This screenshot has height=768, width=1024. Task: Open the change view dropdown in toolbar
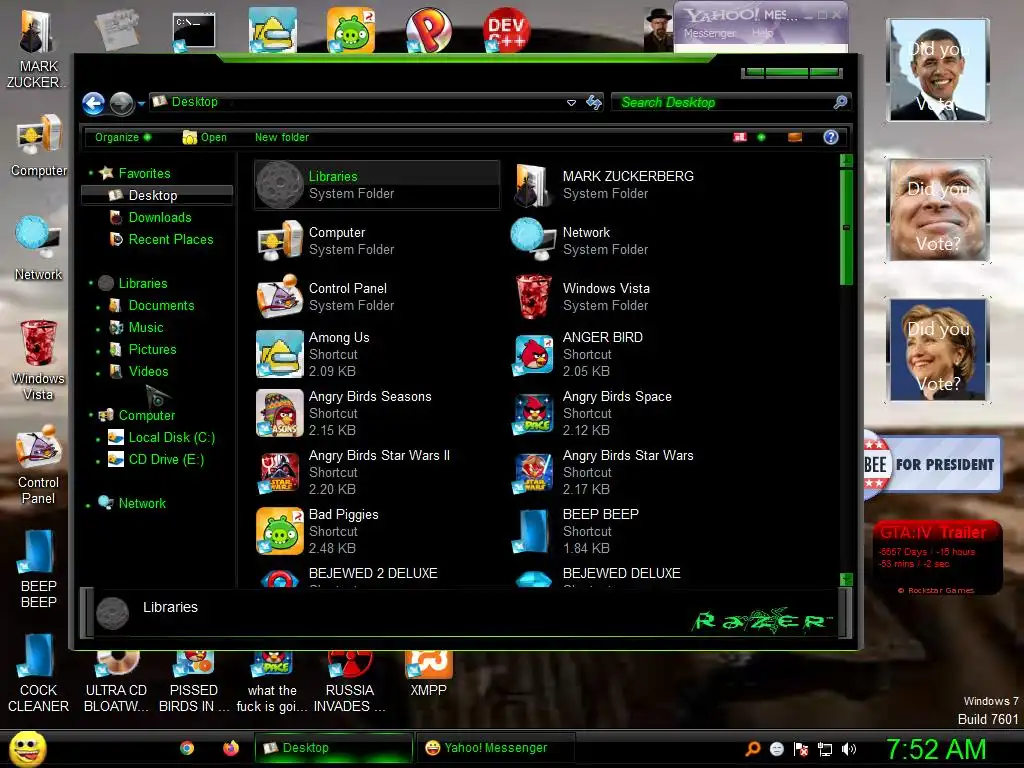coord(761,137)
